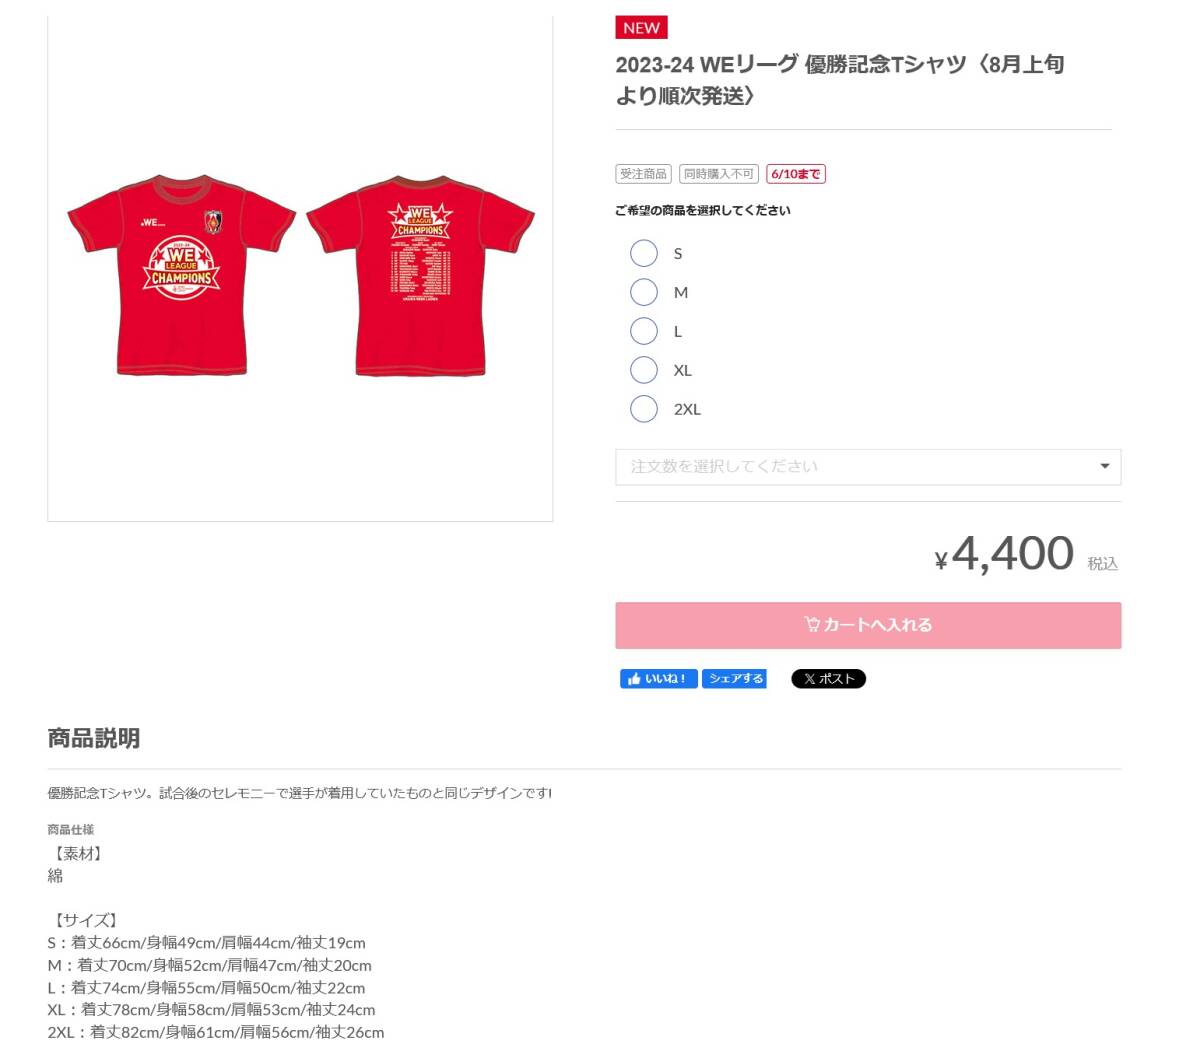Open the order quantity dropdown
Image resolution: width=1200 pixels, height=1058 pixels.
click(x=868, y=467)
